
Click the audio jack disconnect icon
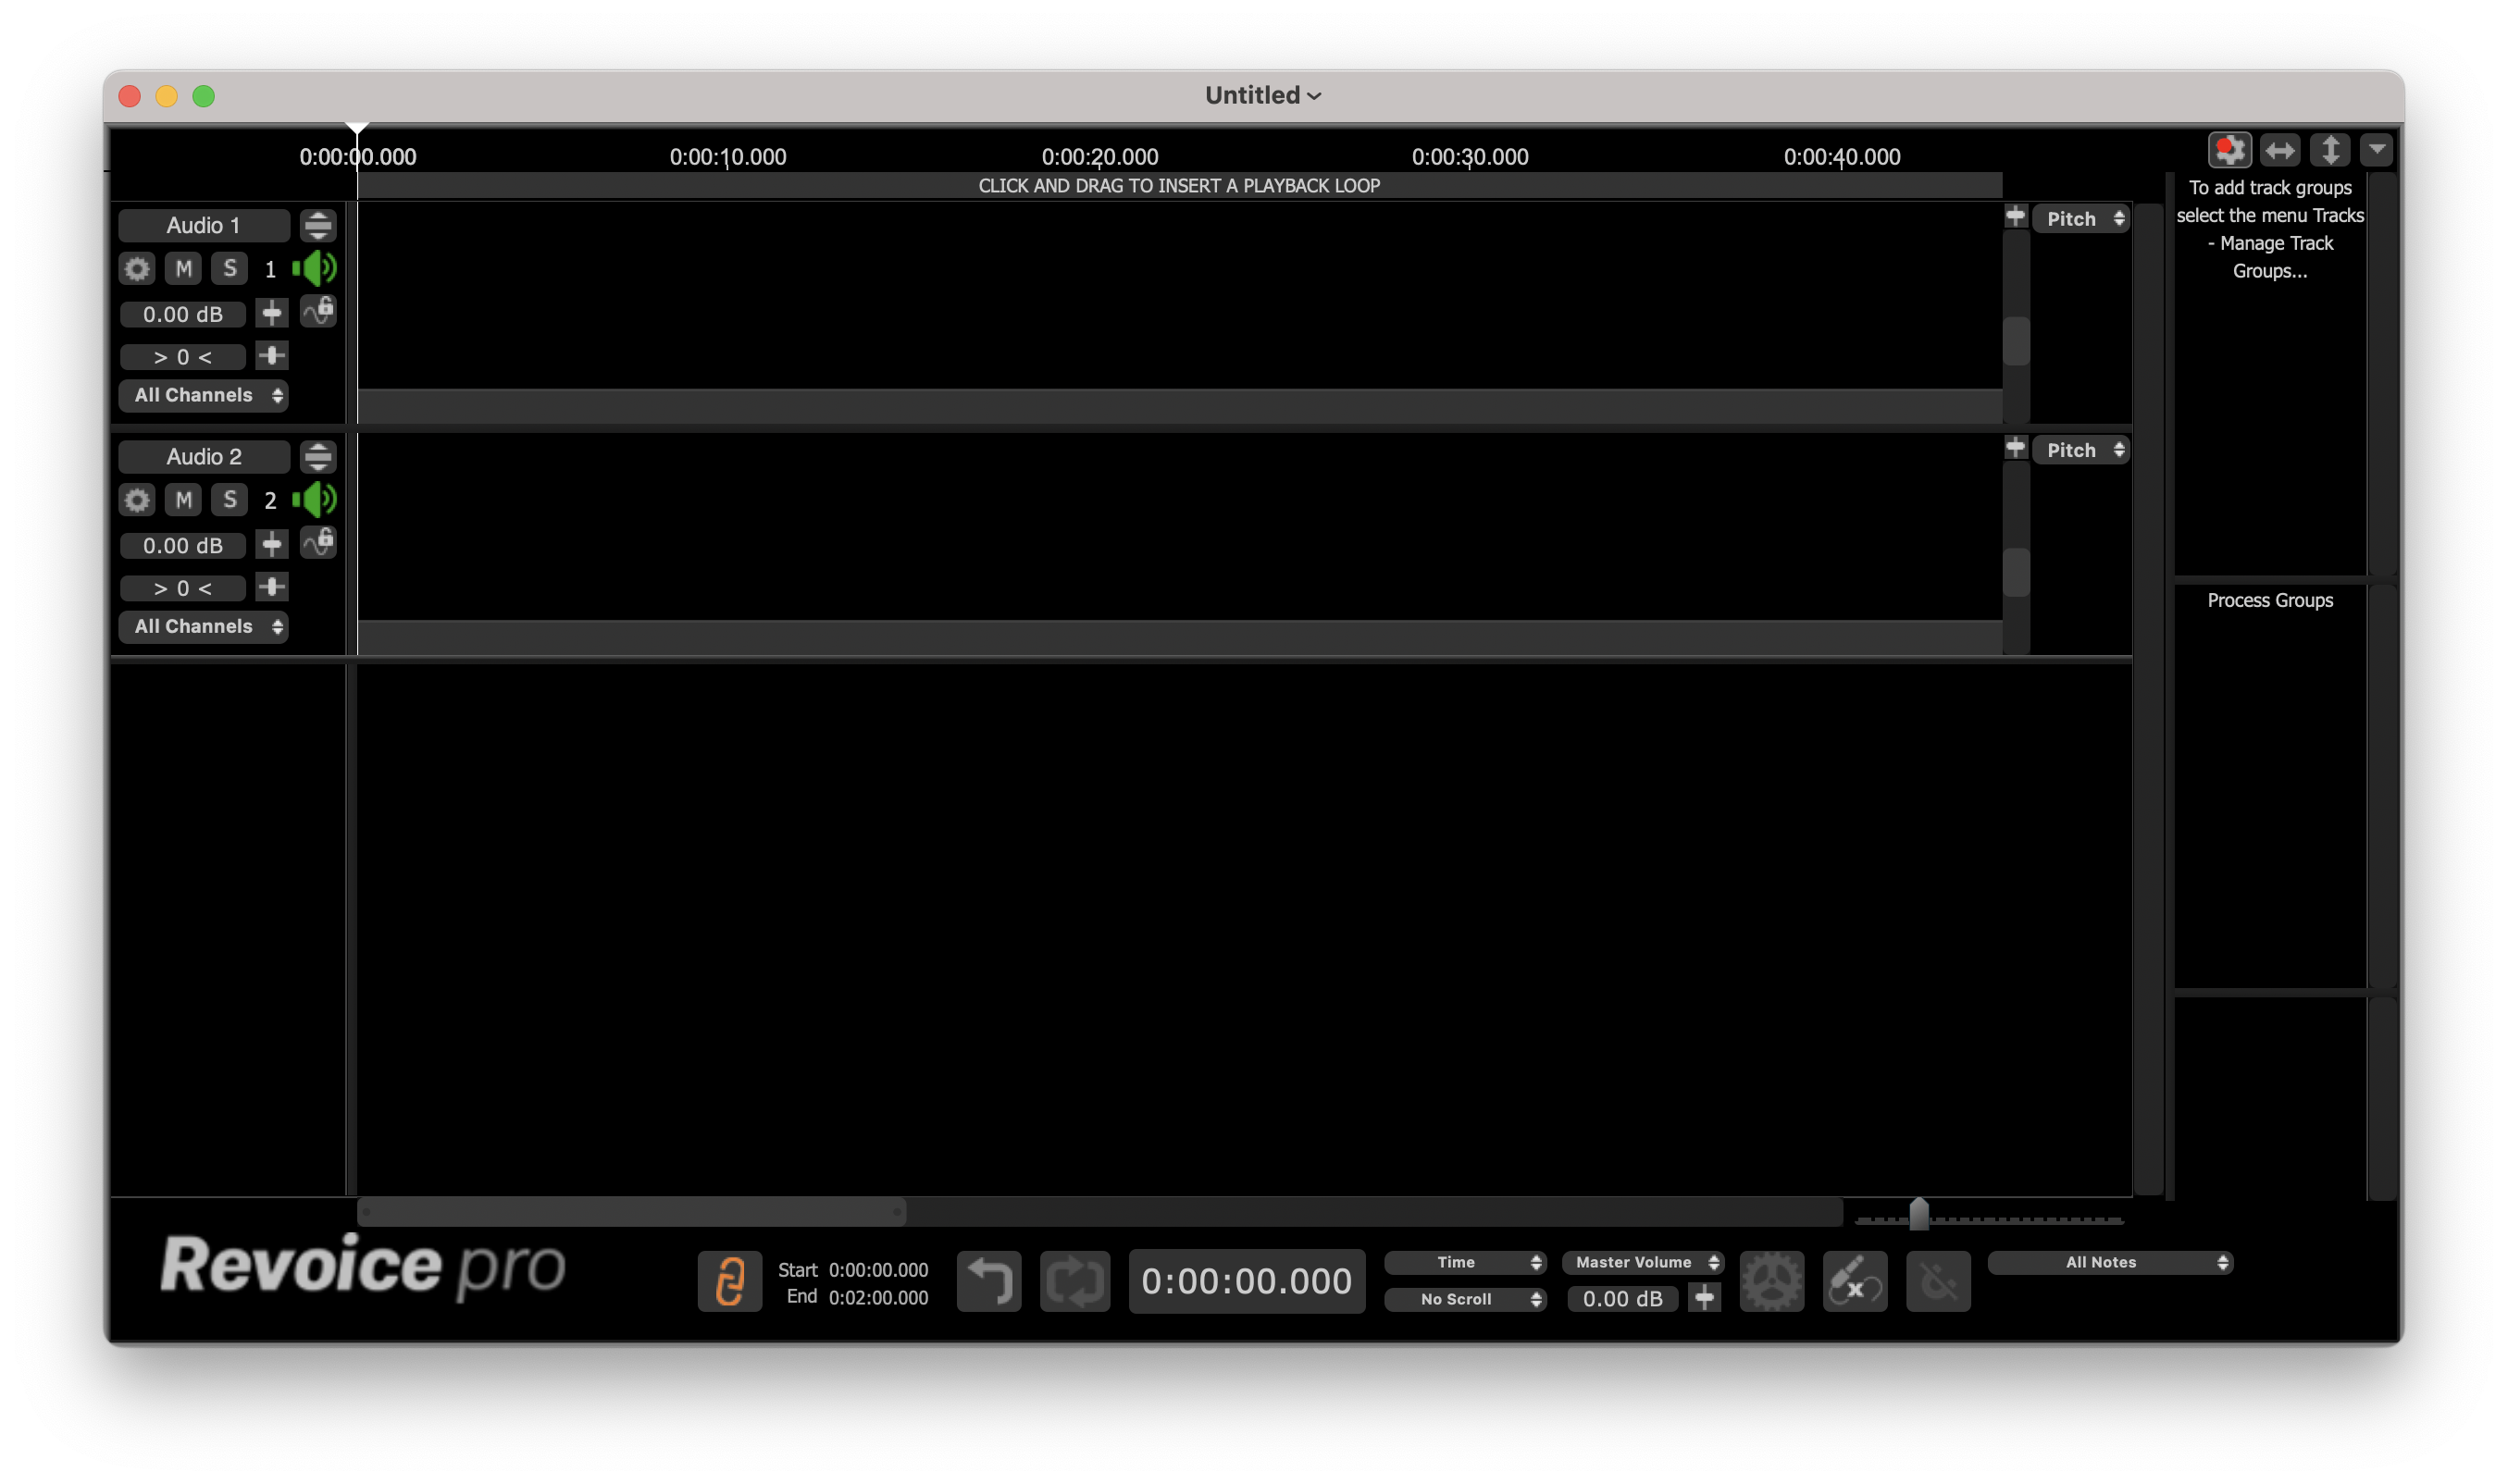coord(1855,1281)
